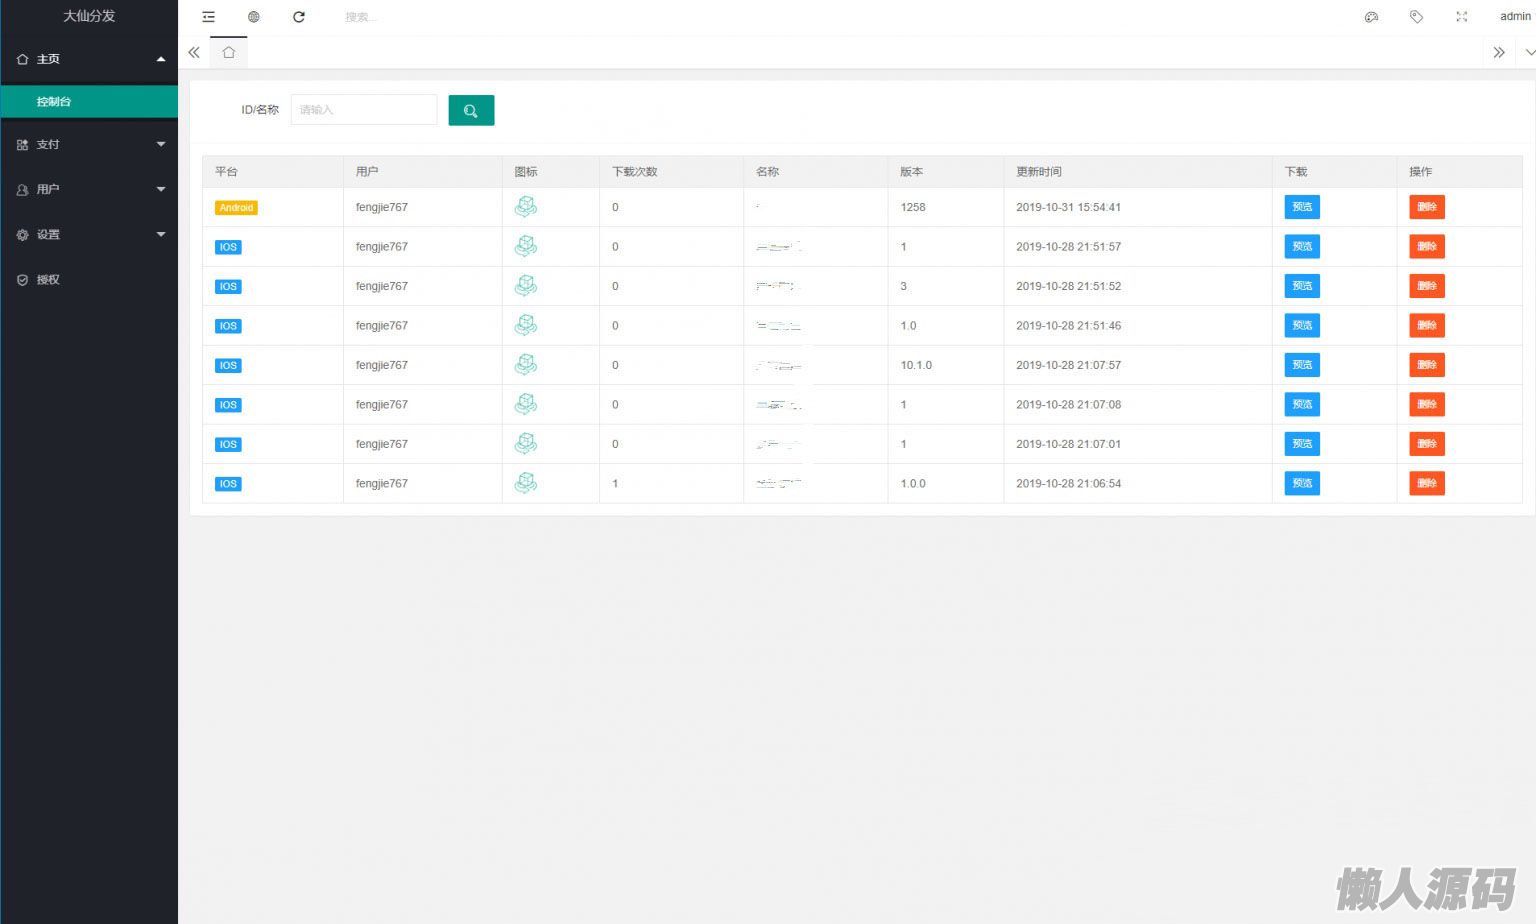
Task: Click 预览 for the Android version 1258 row
Action: [1301, 207]
